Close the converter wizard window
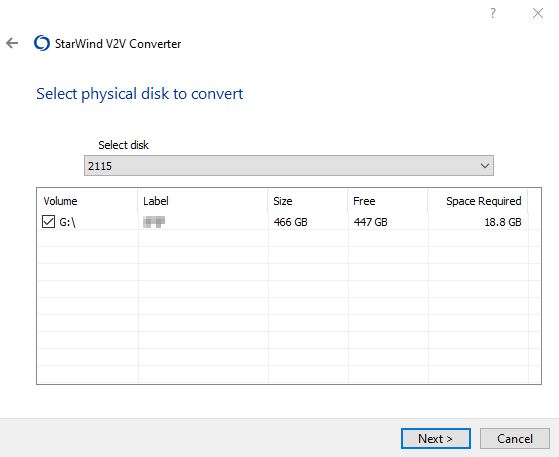 538,14
